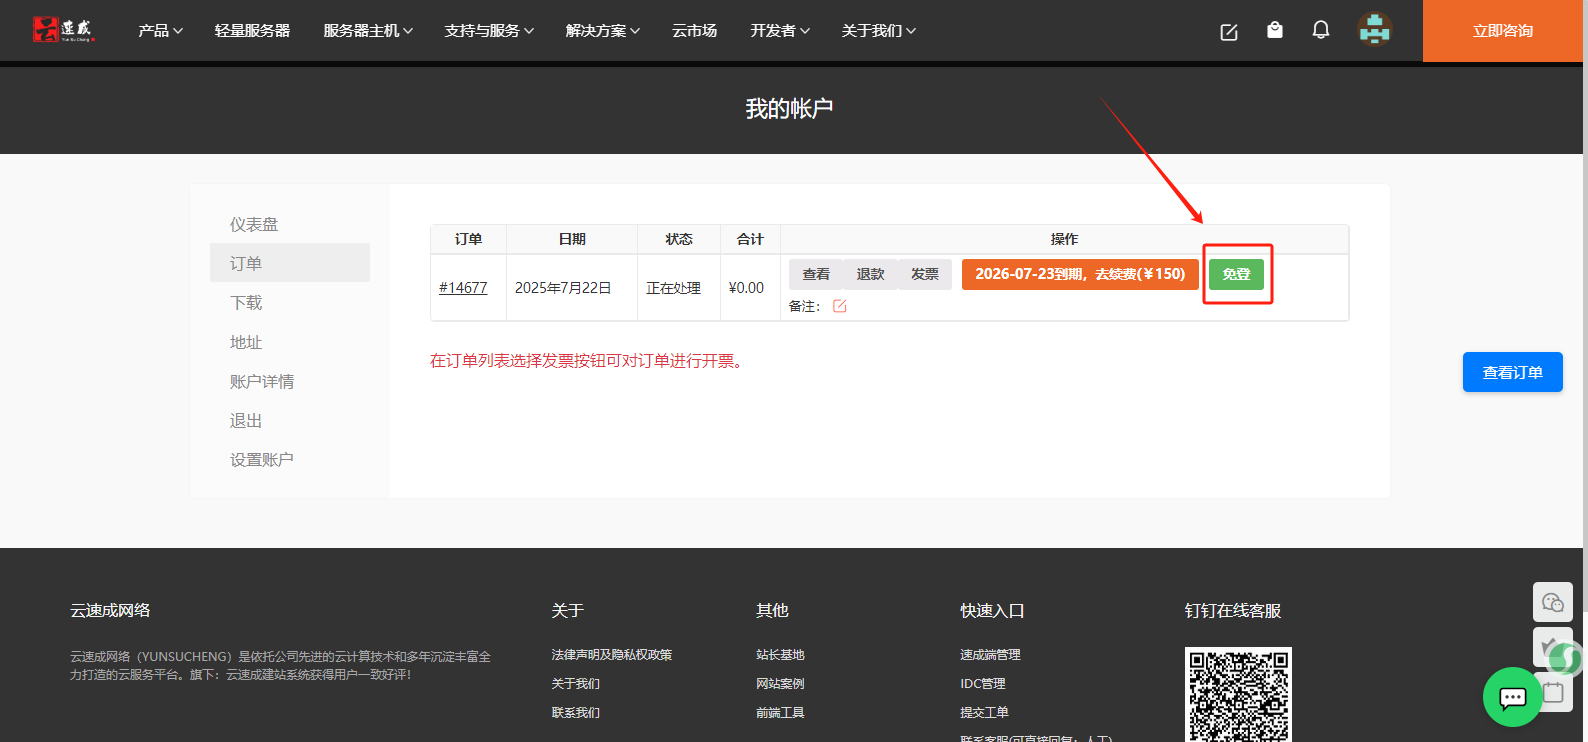Click the 退款 refund button
This screenshot has height=742, width=1588.
870,274
